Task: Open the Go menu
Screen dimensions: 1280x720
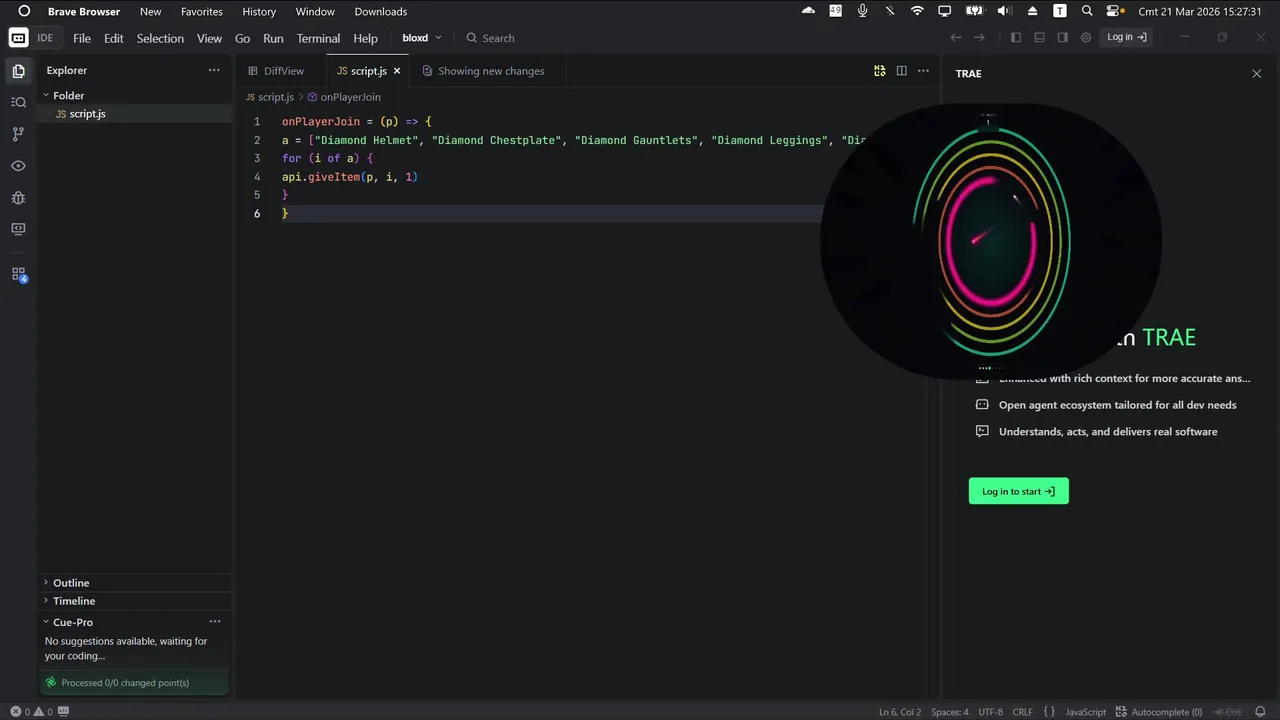Action: pyautogui.click(x=242, y=38)
